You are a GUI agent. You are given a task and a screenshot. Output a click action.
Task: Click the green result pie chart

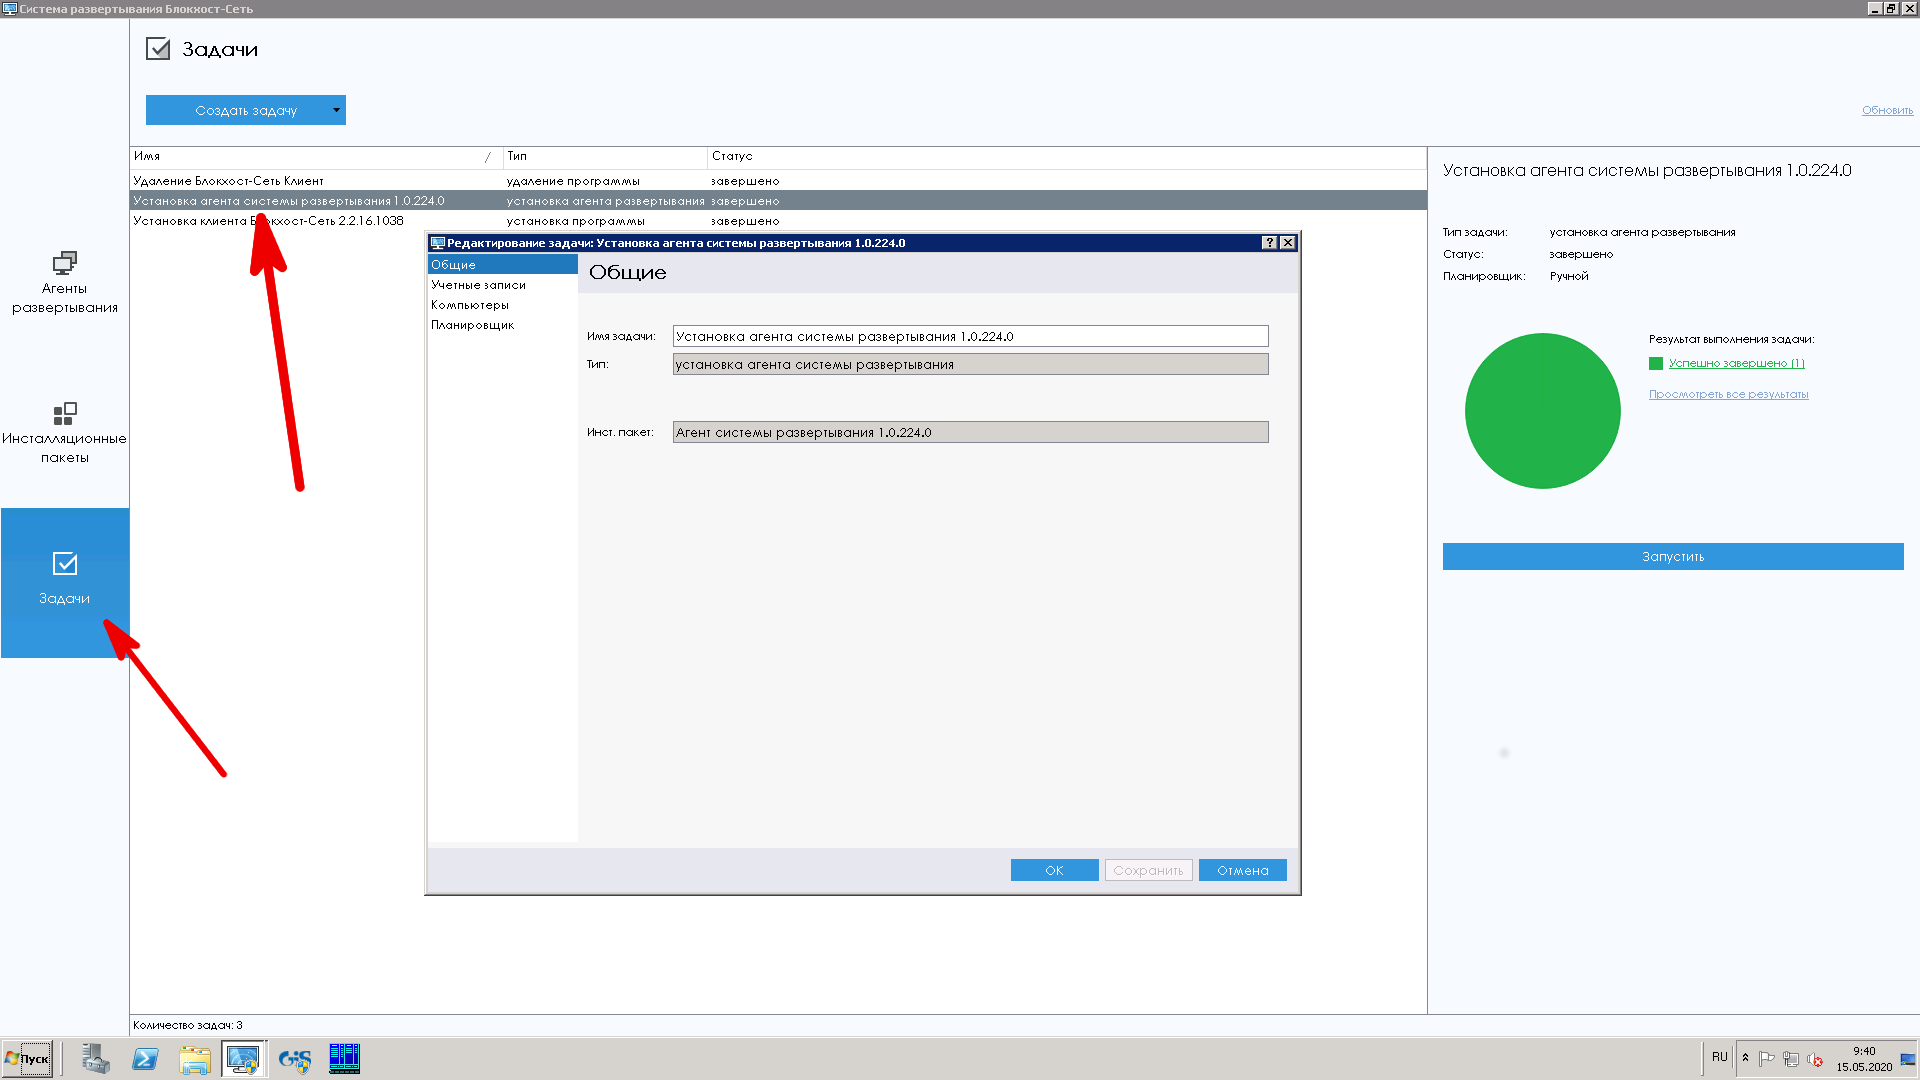(x=1542, y=411)
